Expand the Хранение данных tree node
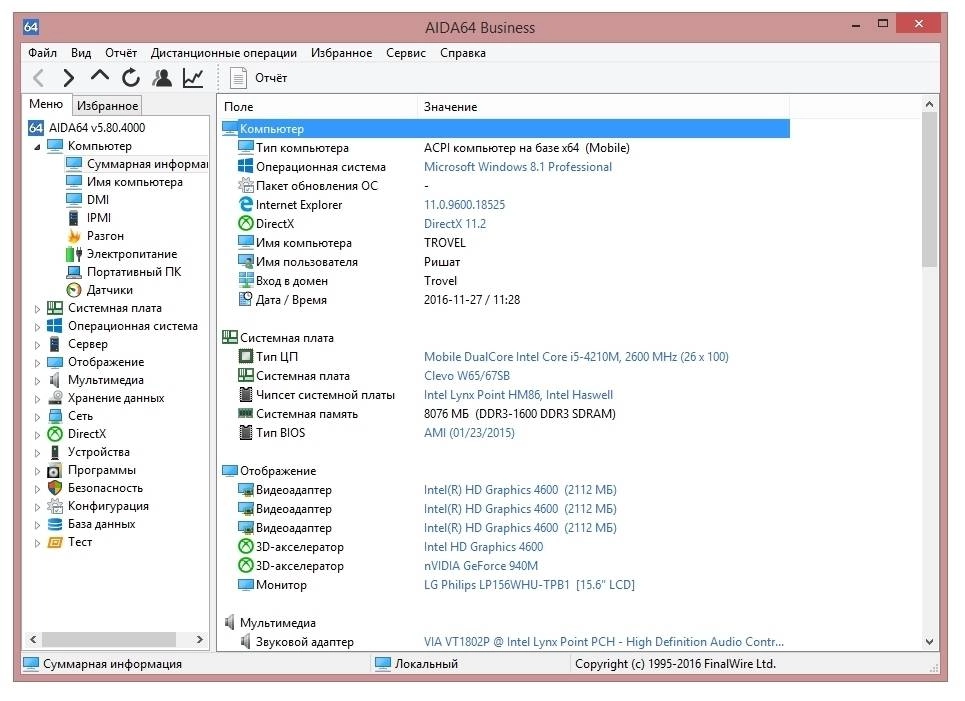Viewport: 965px width, 701px height. [37, 399]
